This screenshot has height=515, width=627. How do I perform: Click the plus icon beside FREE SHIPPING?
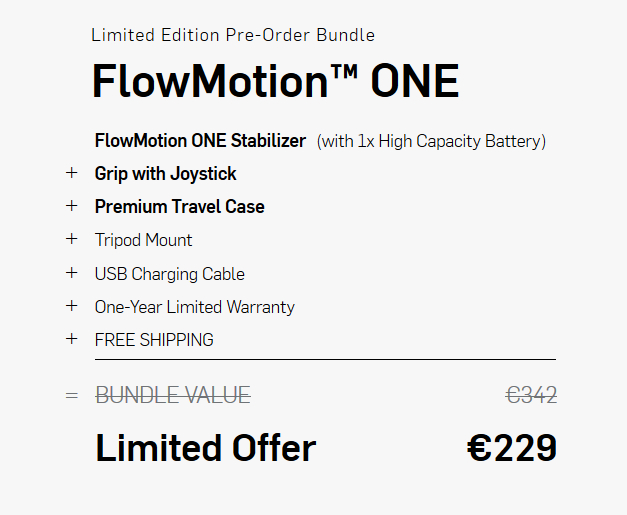click(71, 339)
